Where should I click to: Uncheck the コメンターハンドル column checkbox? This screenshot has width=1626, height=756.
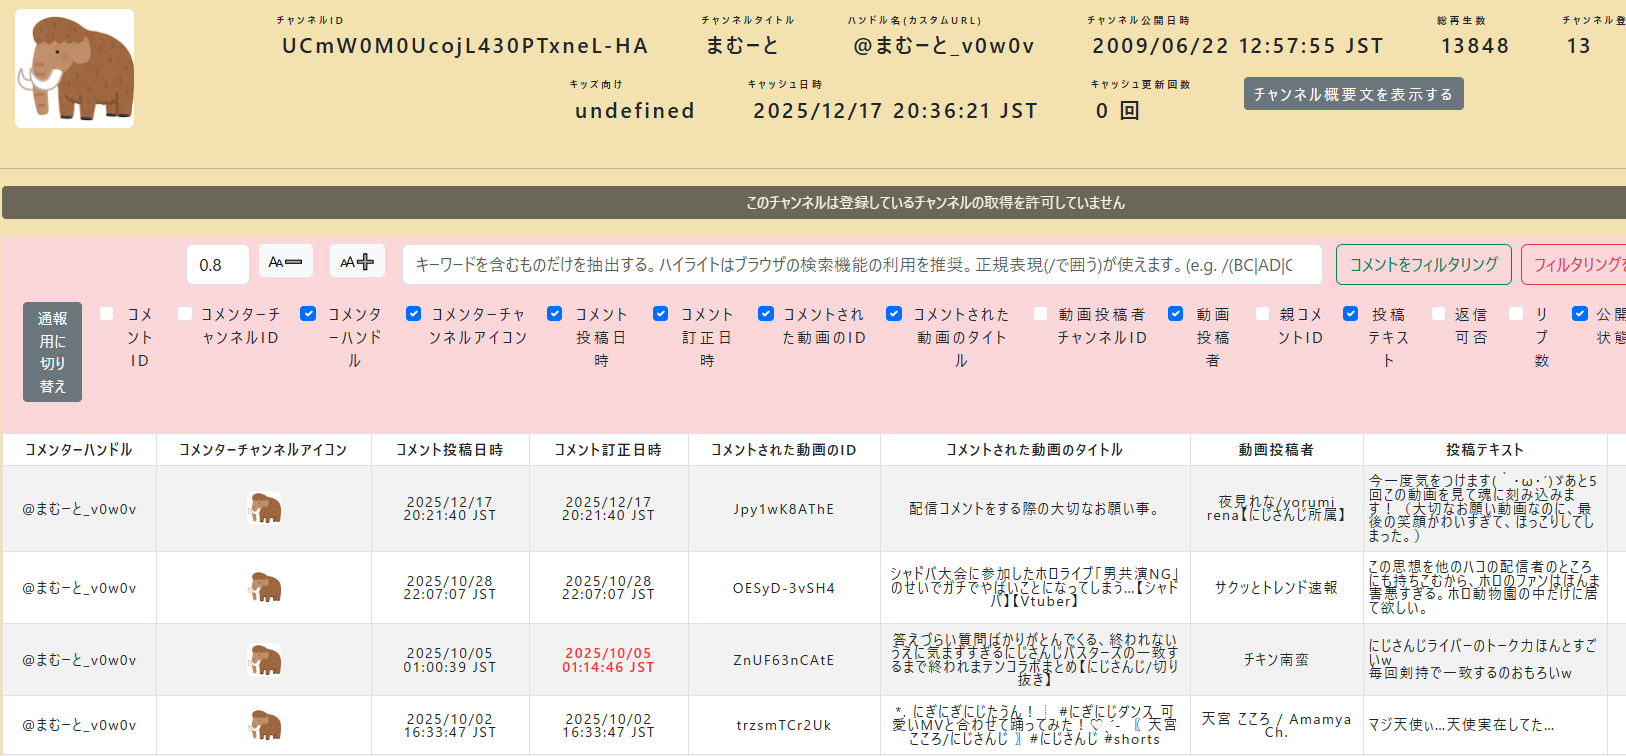[308, 314]
